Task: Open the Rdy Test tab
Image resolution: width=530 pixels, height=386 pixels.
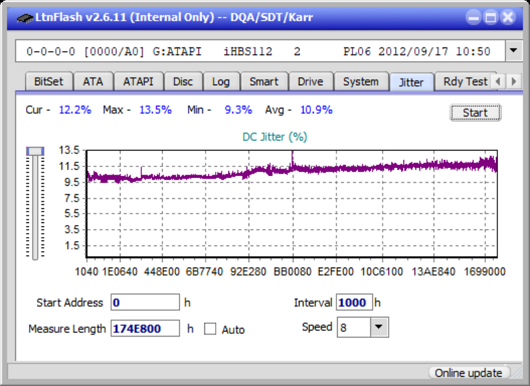Action: tap(465, 82)
